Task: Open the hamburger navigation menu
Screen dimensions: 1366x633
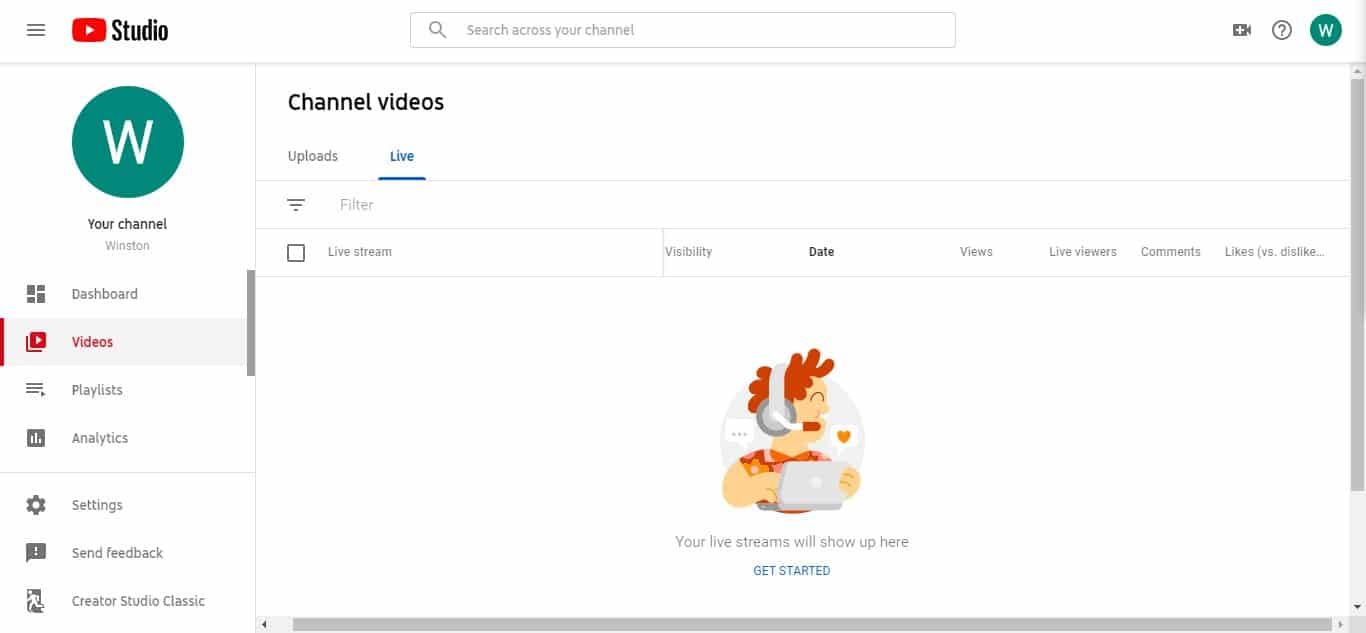Action: (x=36, y=30)
